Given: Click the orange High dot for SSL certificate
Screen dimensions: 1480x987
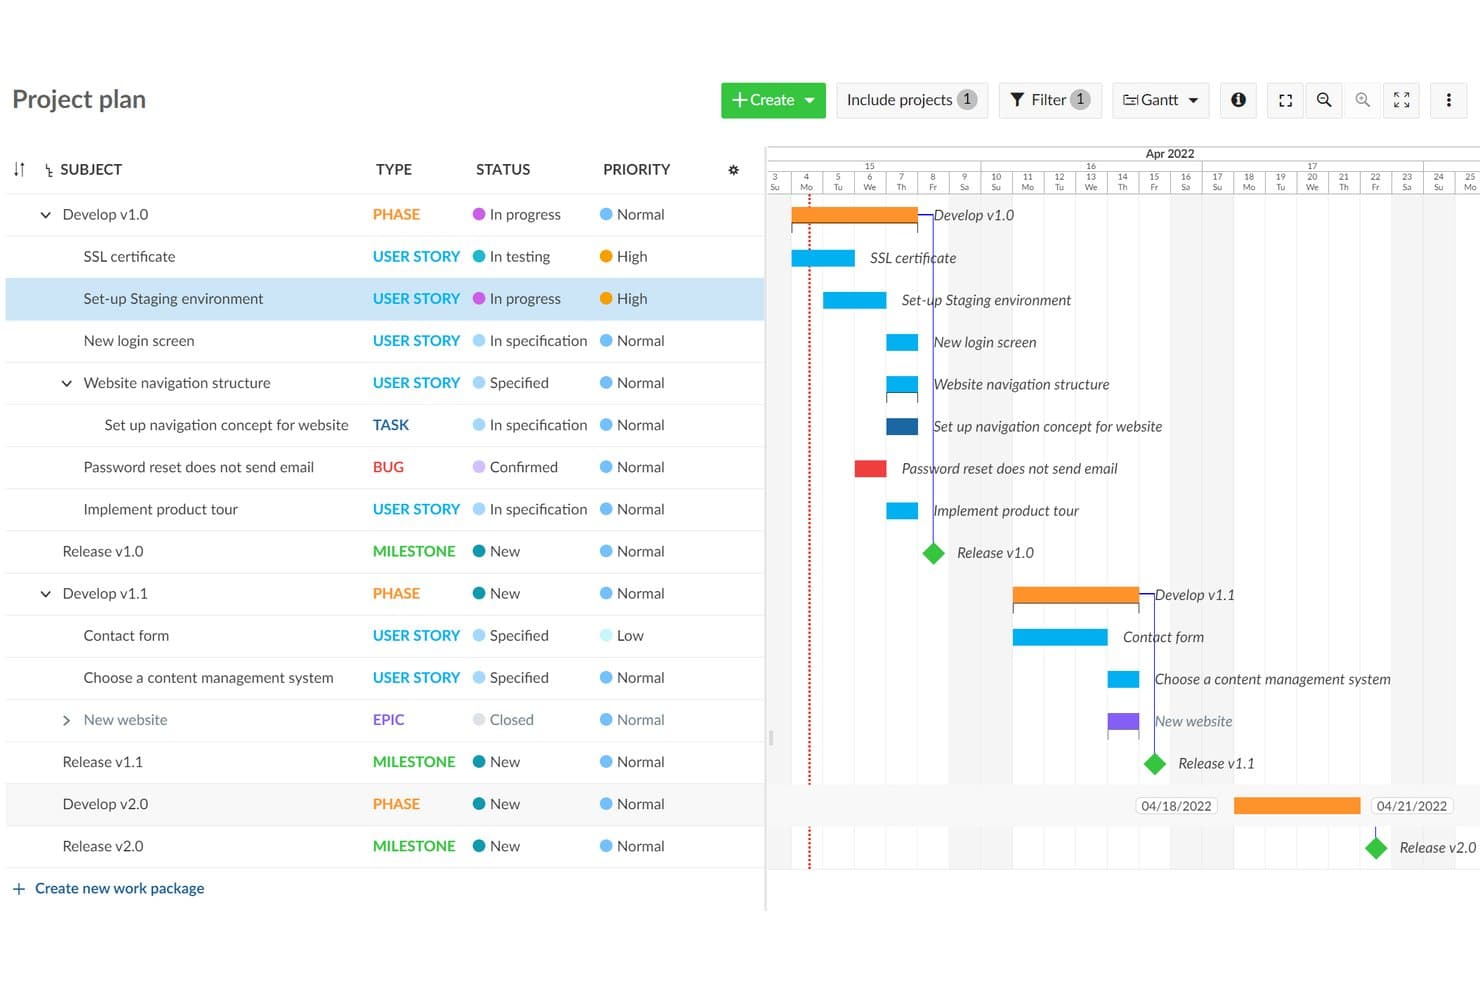Looking at the screenshot, I should coord(606,257).
